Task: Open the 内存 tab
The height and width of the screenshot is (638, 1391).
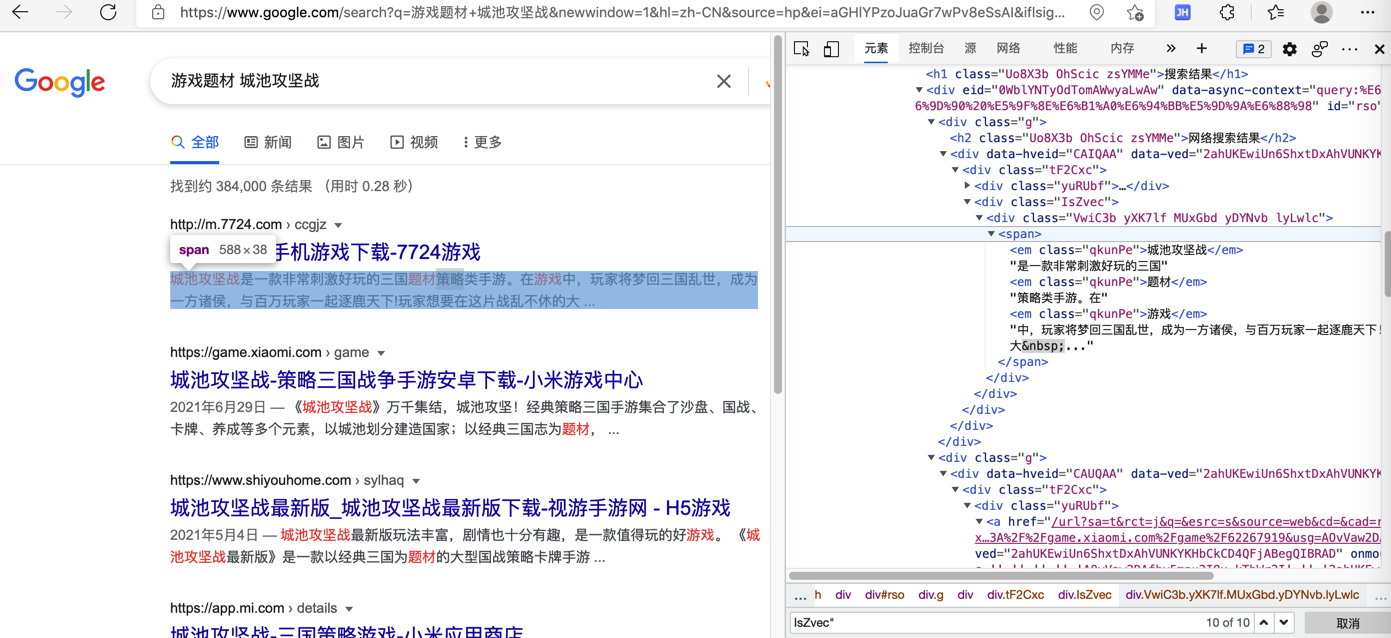Action: 1122,49
